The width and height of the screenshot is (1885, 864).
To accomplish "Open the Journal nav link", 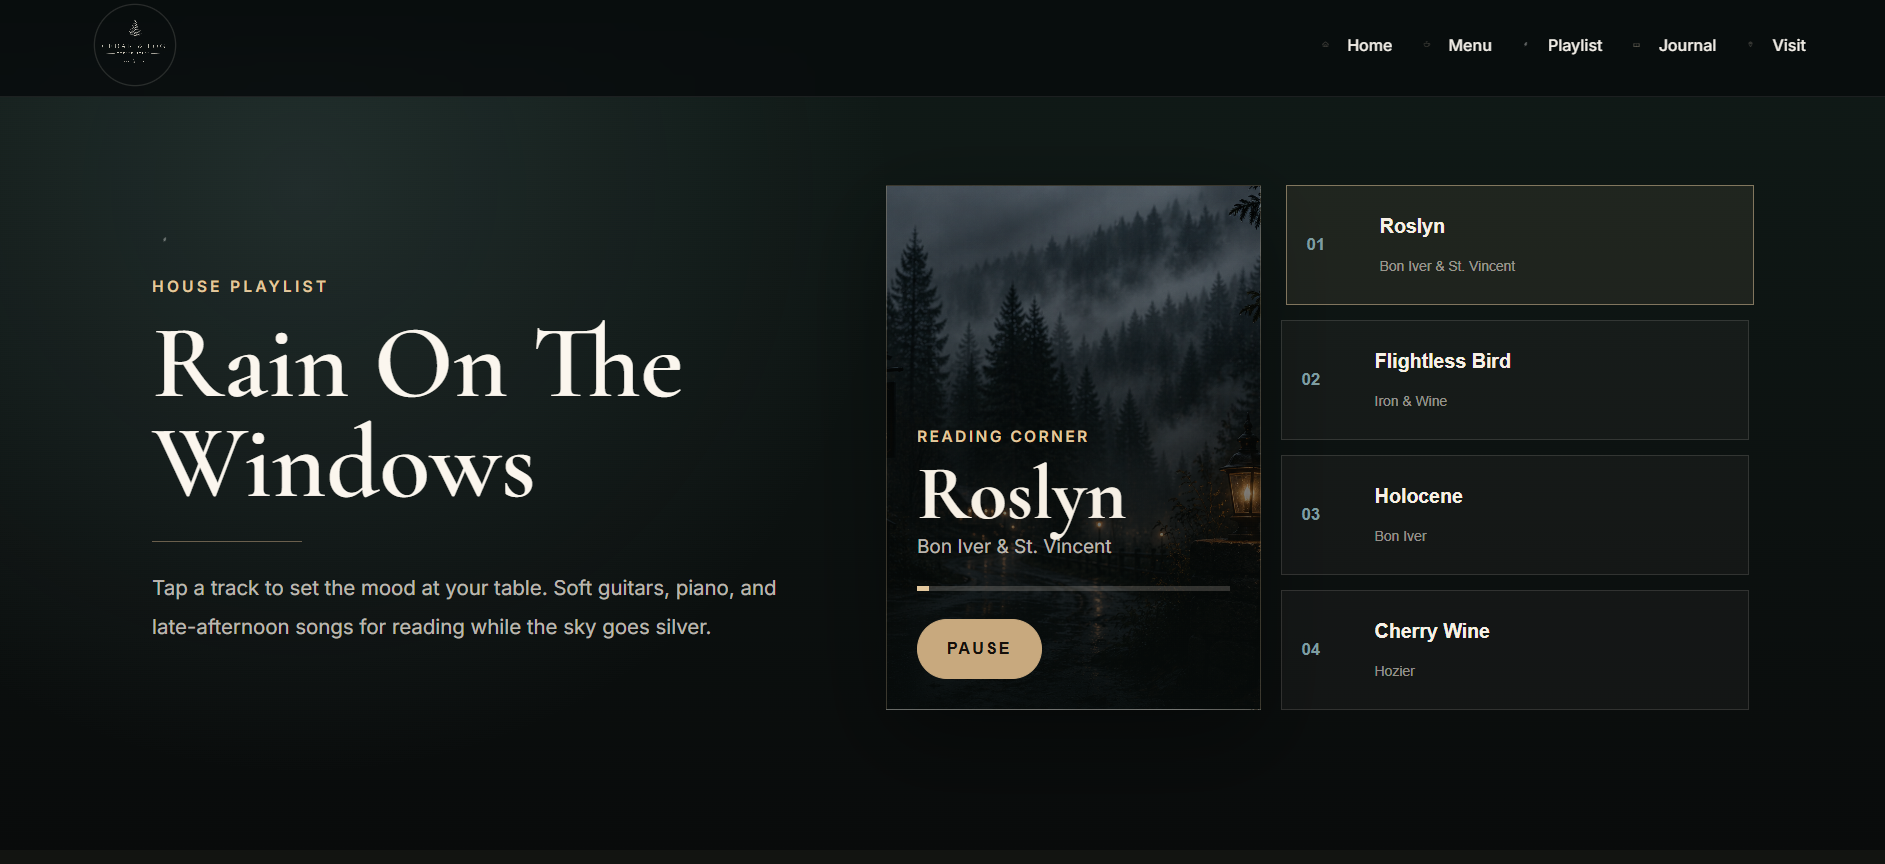I will click(1687, 45).
